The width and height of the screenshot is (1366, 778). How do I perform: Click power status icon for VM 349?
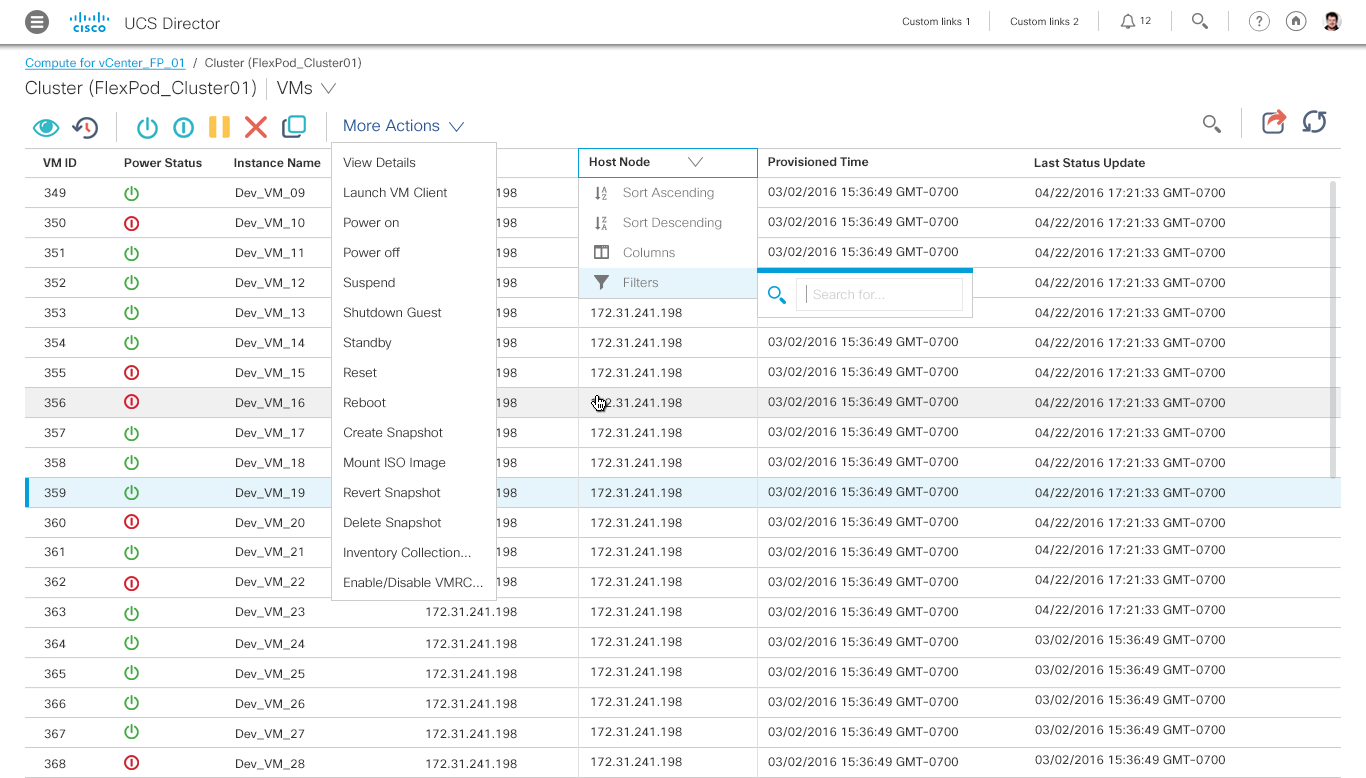pos(131,193)
